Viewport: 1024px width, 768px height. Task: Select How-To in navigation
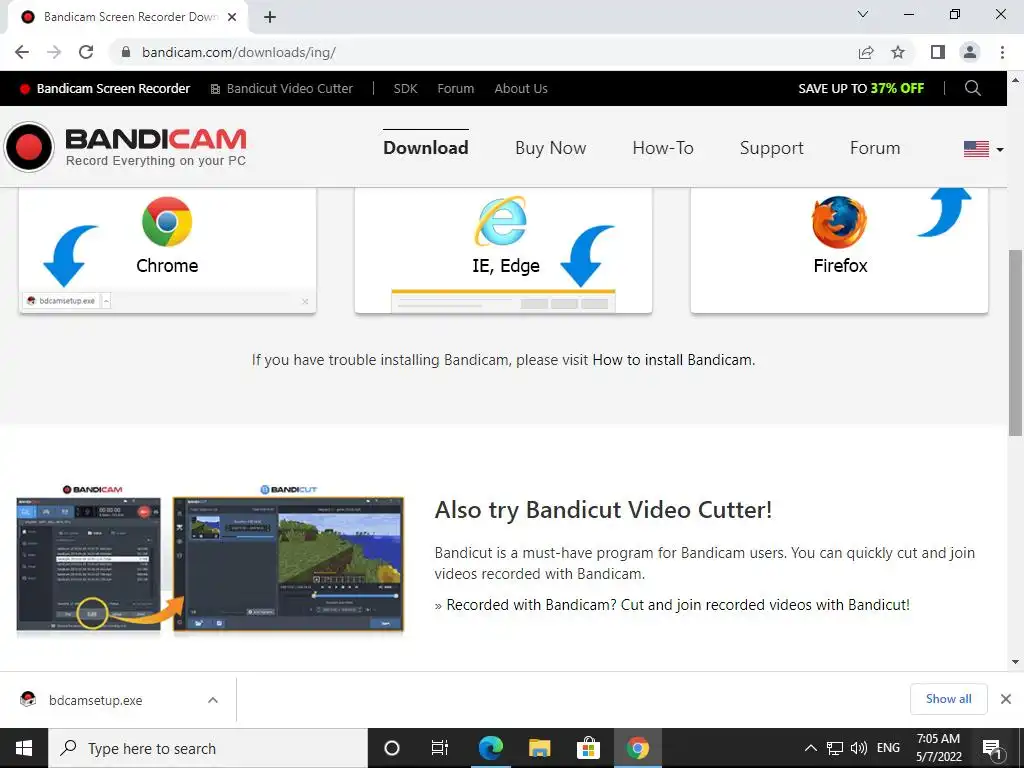pyautogui.click(x=663, y=148)
